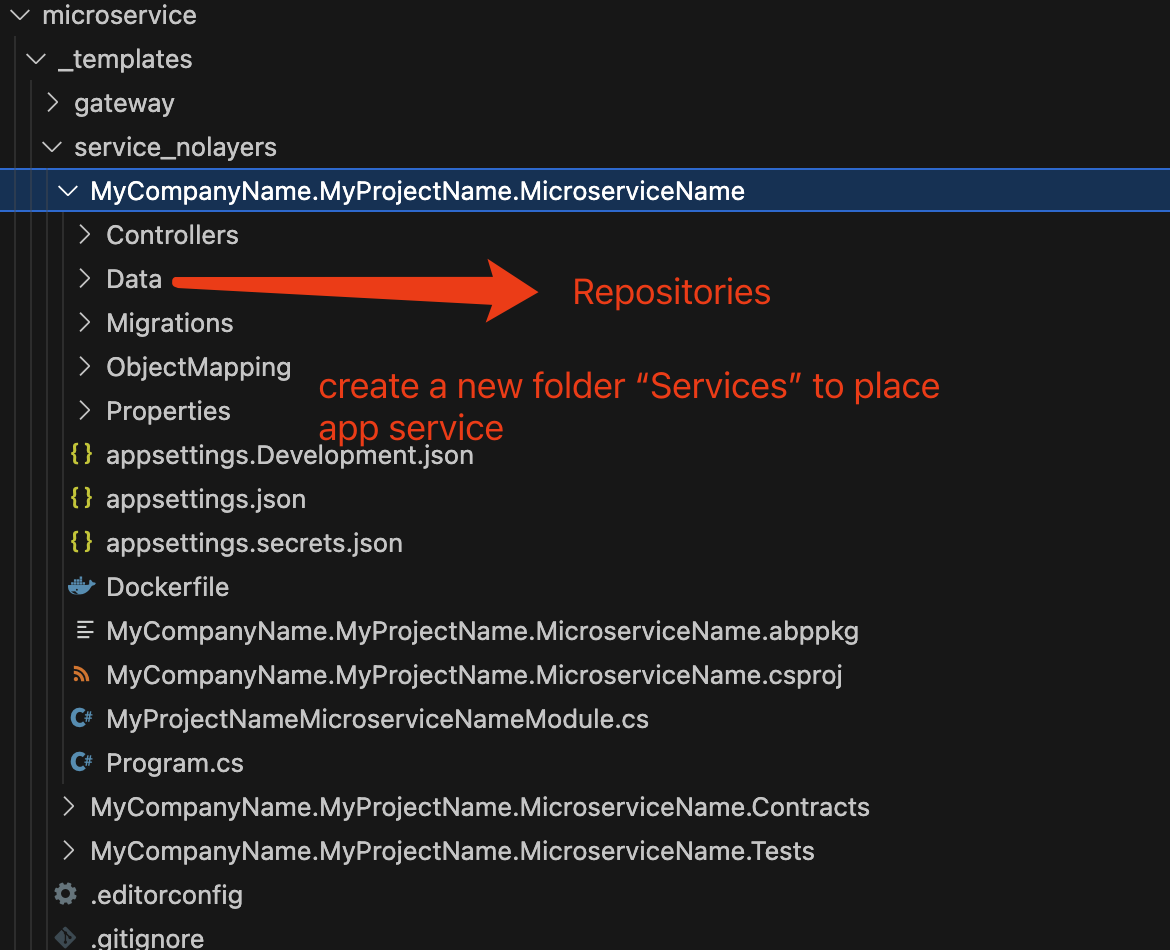1170x950 pixels.
Task: Click the gear icon beside .editorconfig
Action: (x=65, y=894)
